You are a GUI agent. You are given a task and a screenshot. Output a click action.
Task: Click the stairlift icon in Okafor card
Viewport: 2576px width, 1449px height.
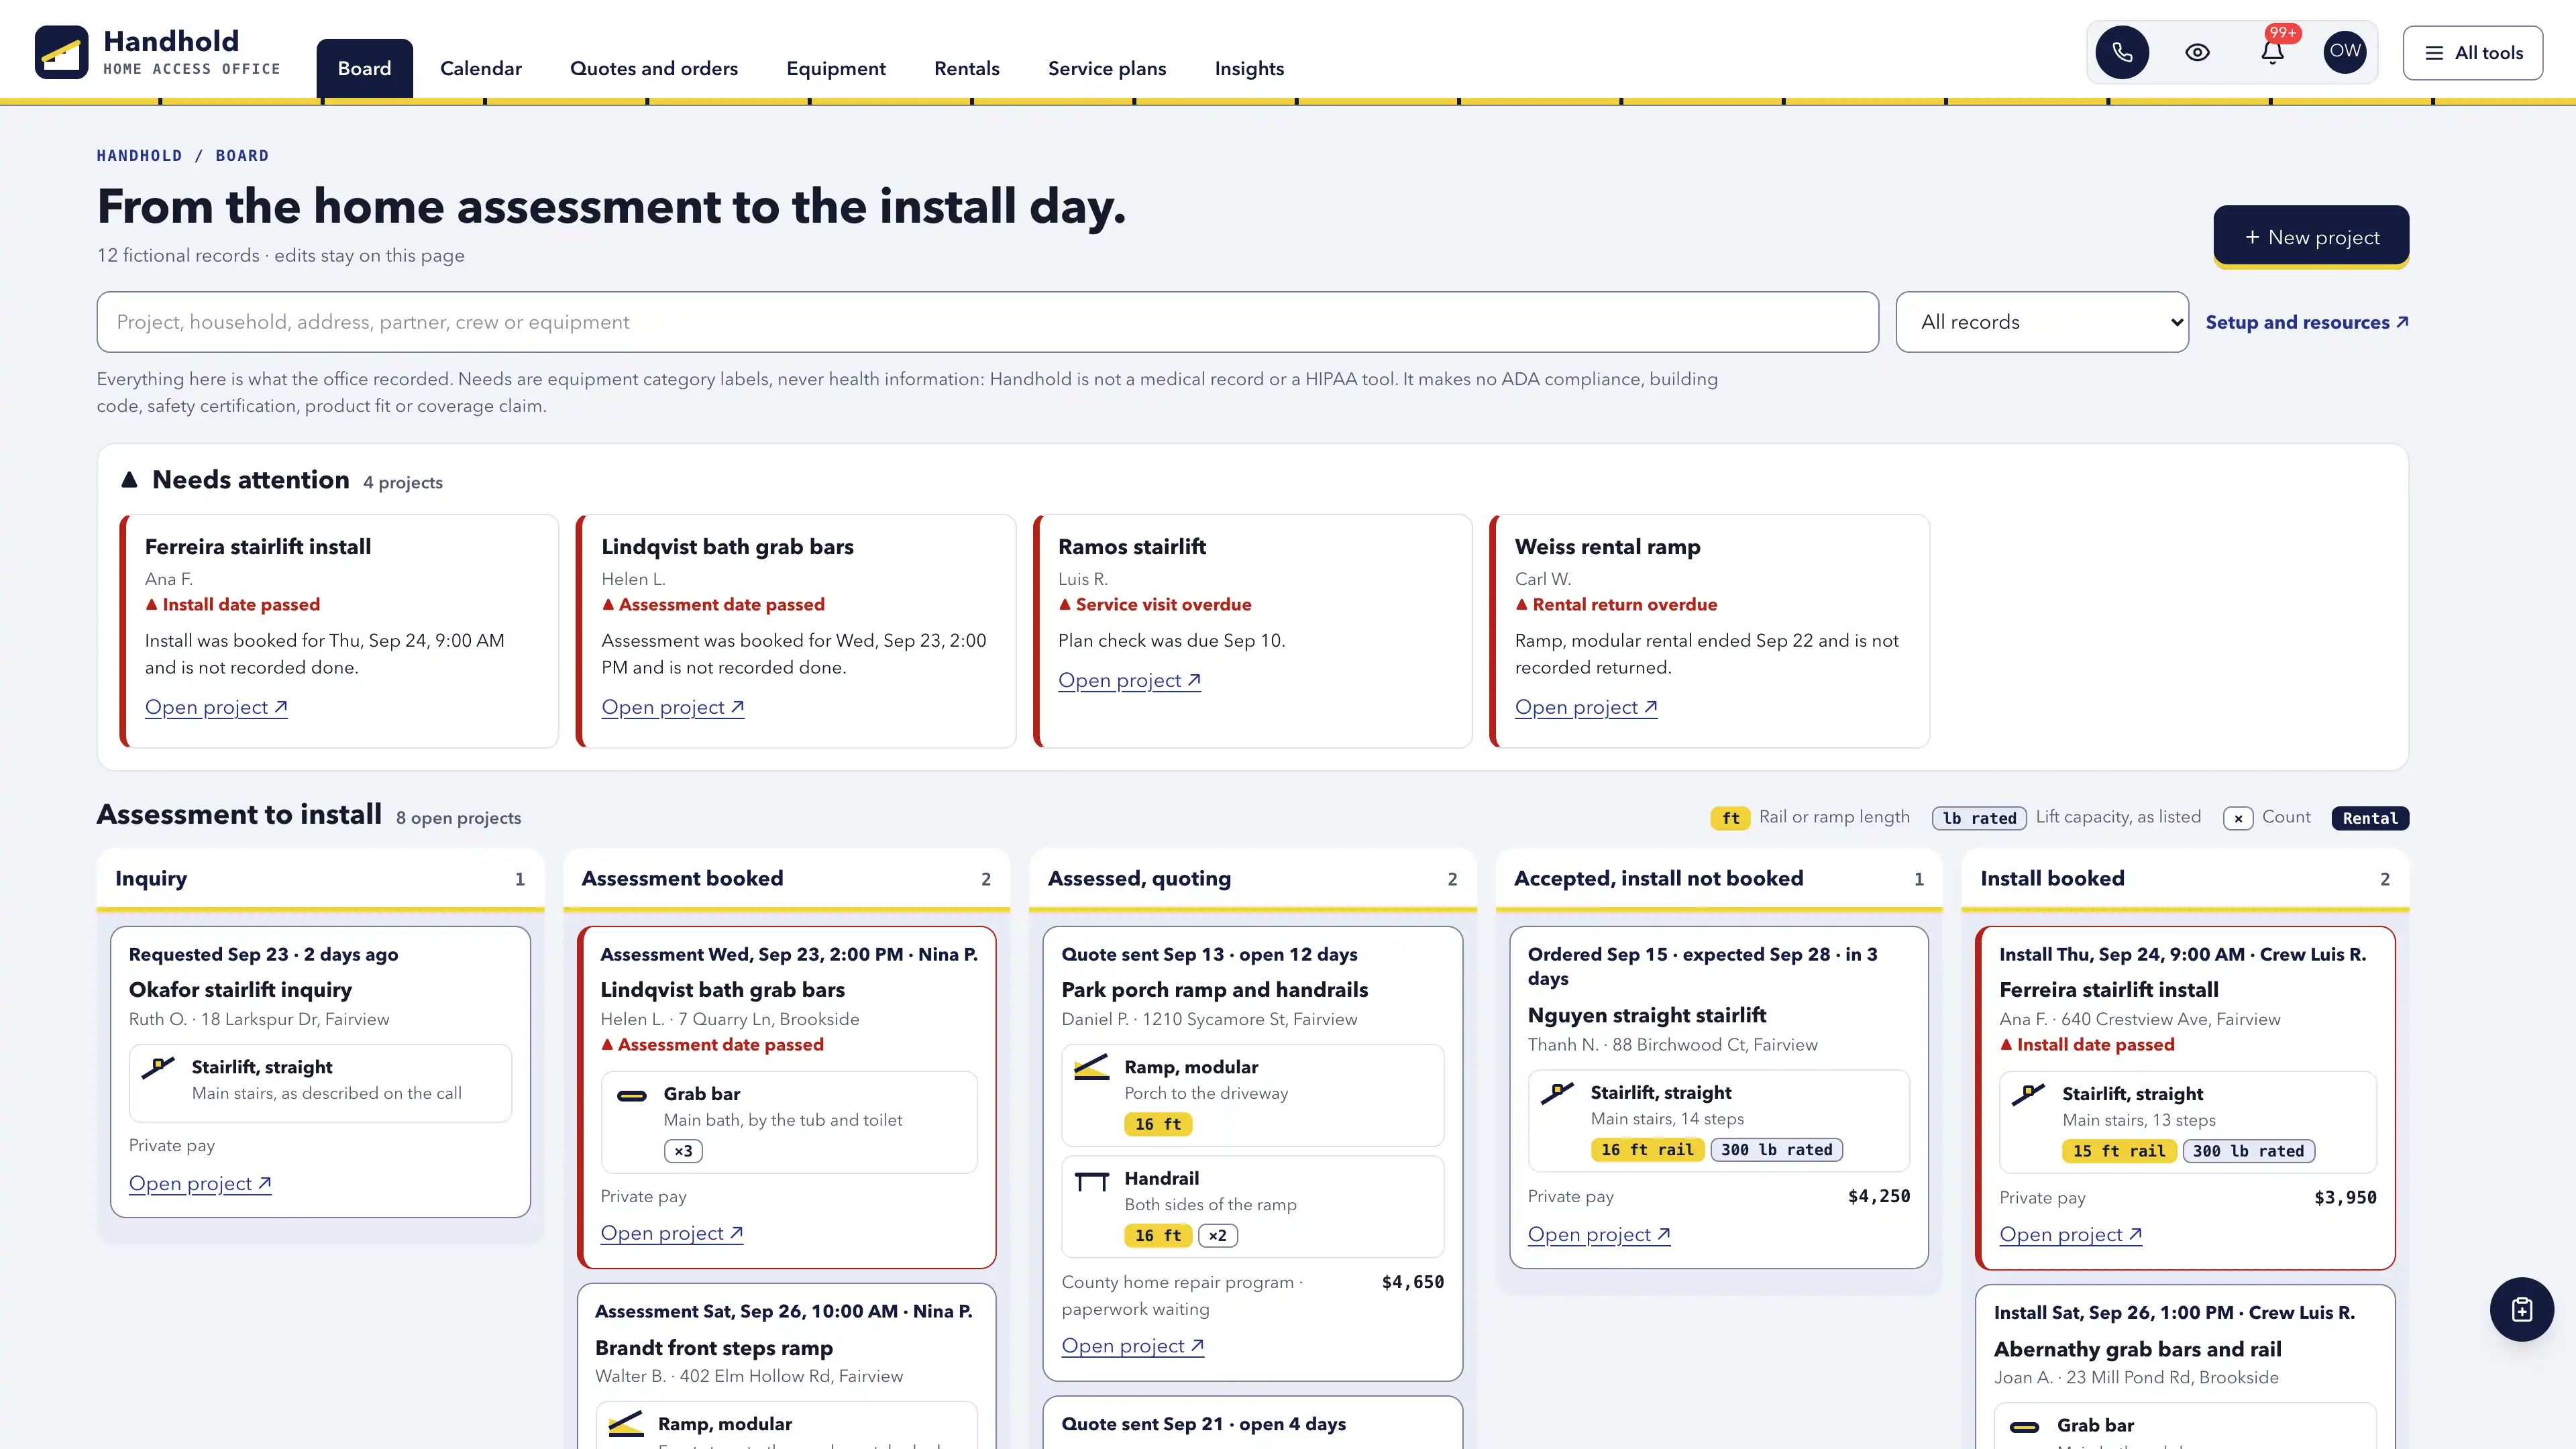[x=158, y=1067]
